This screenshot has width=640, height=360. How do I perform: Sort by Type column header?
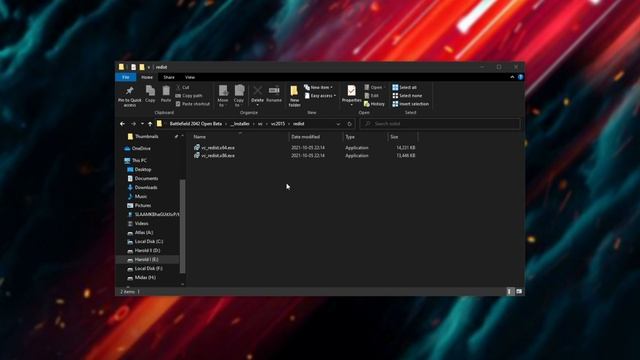pos(365,137)
